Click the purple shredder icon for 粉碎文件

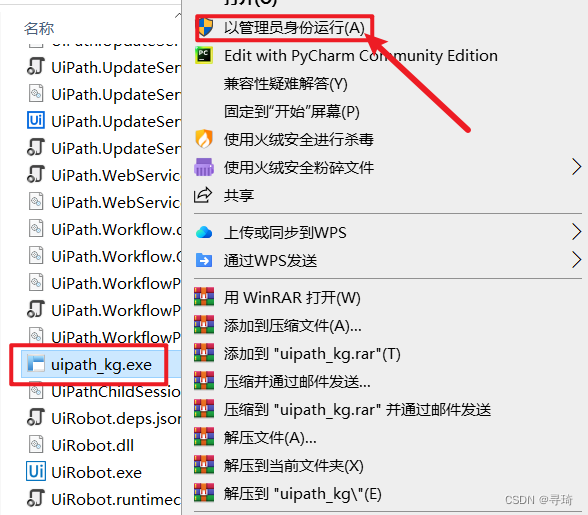point(204,167)
